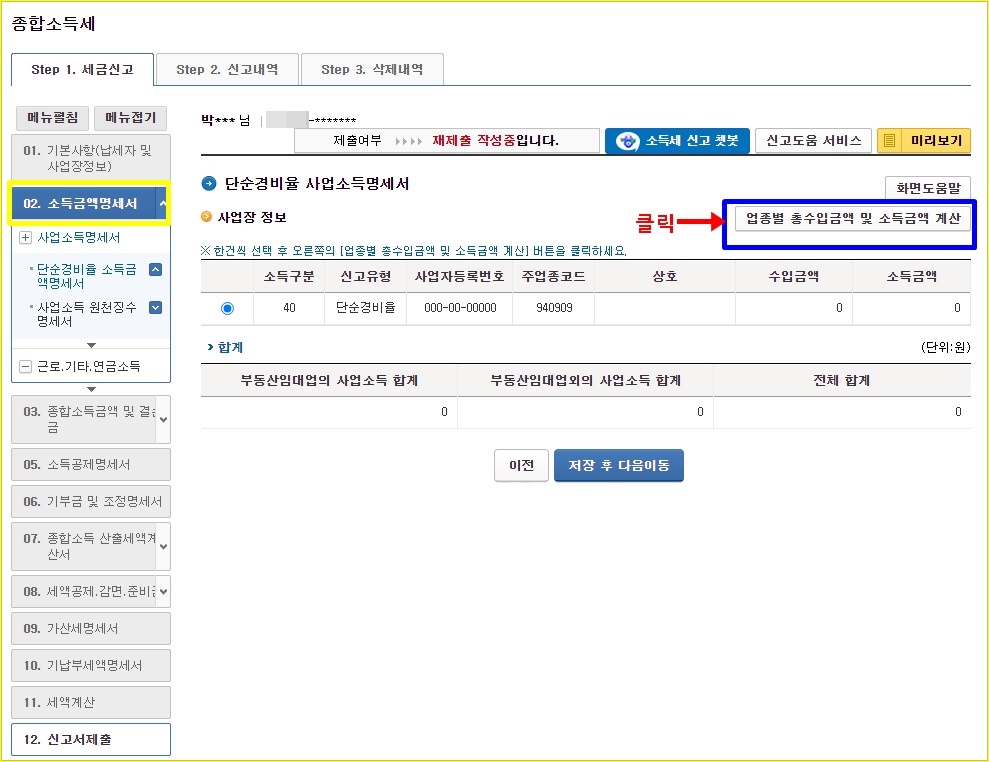Click the 소득세 신고 챗봇 button
Image resolution: width=989 pixels, height=762 pixels.
pyautogui.click(x=677, y=141)
